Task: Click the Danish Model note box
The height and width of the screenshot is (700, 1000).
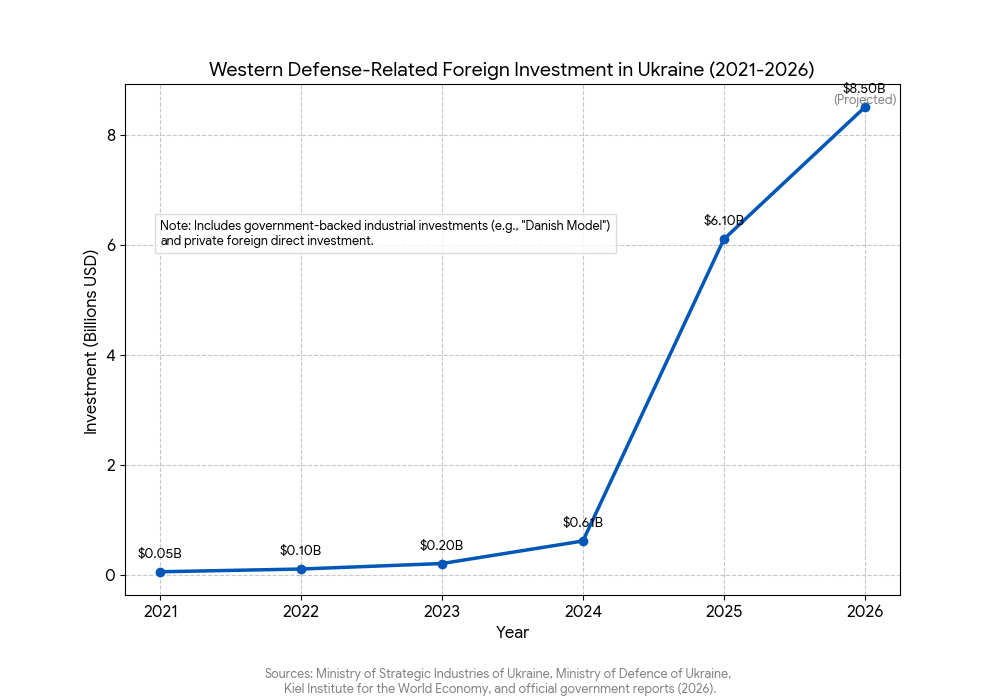Action: (x=385, y=233)
